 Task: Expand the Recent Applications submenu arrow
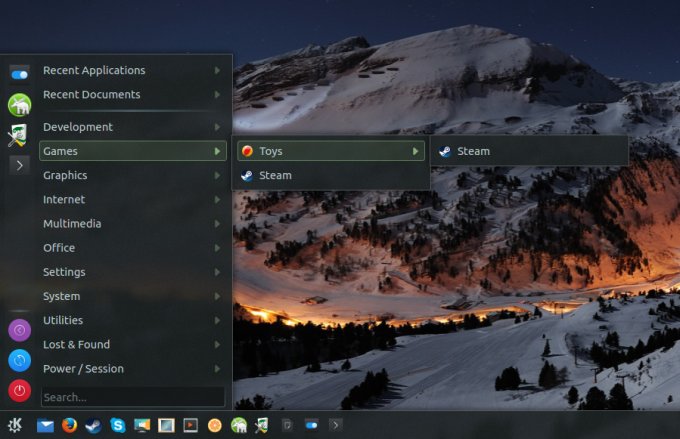[217, 71]
